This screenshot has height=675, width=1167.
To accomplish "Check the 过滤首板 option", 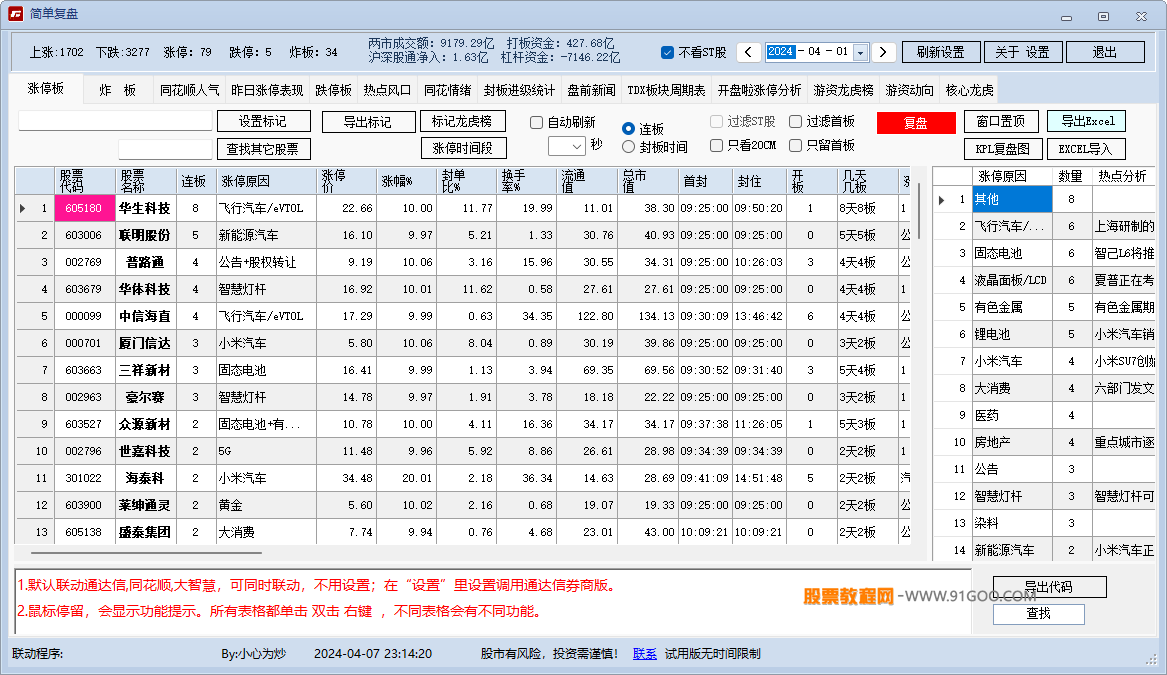I will coord(795,121).
